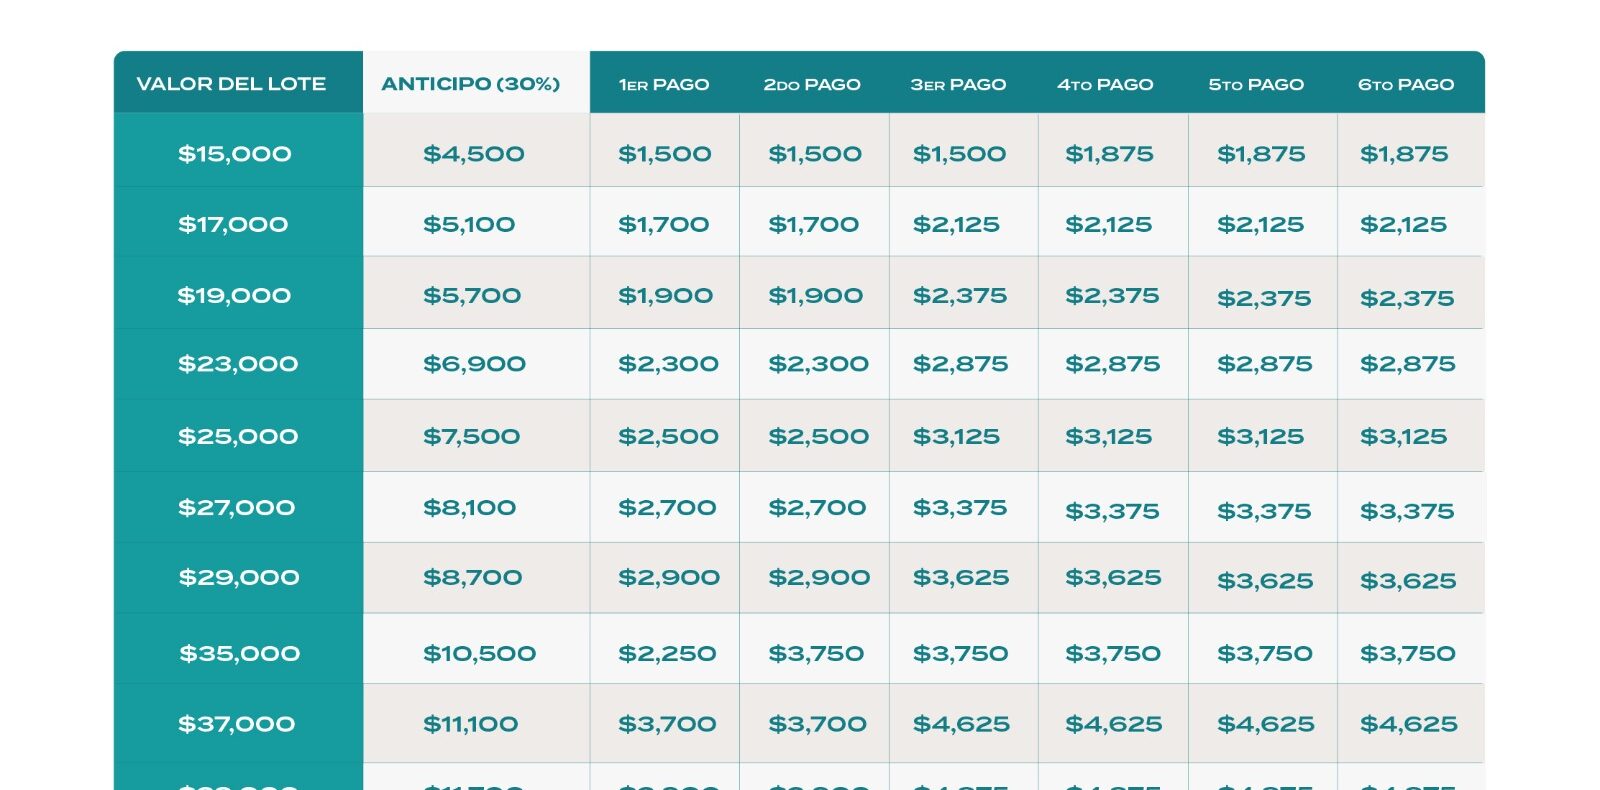Select the $23,000 lot value cell

(238, 364)
